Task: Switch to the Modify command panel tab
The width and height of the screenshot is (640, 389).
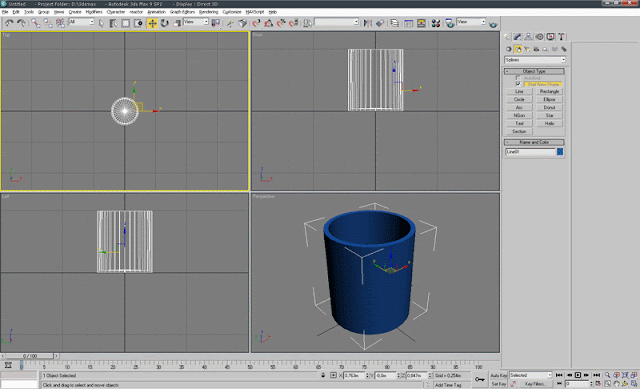Action: (x=518, y=37)
